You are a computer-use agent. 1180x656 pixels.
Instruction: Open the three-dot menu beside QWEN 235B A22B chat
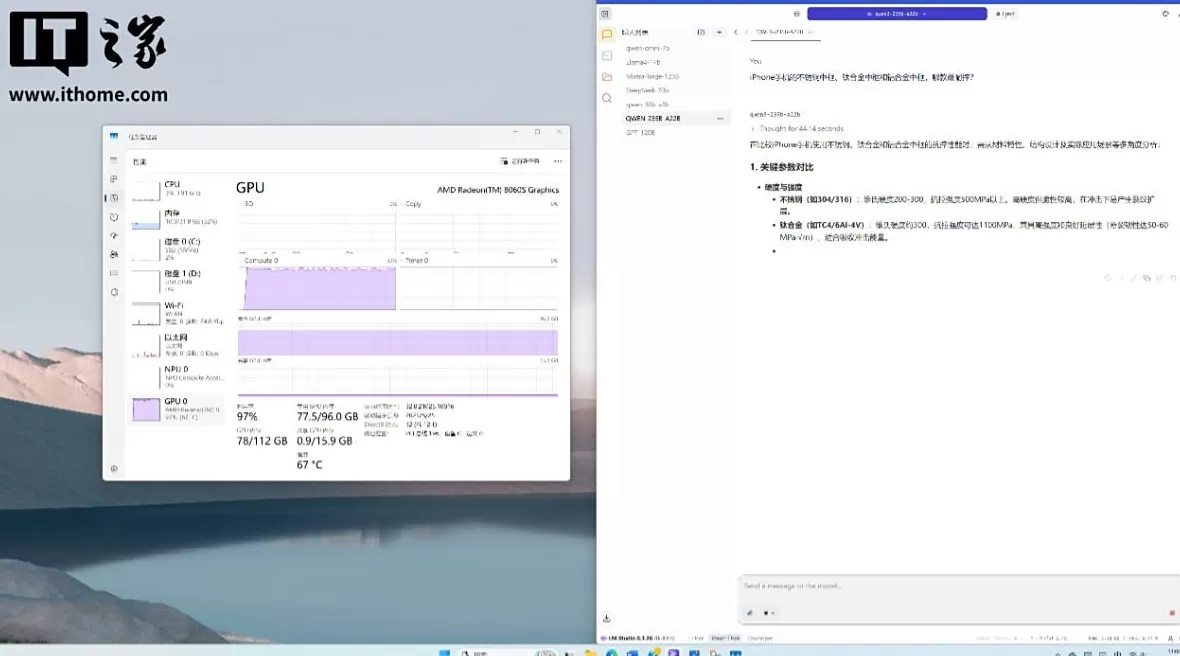coord(720,118)
